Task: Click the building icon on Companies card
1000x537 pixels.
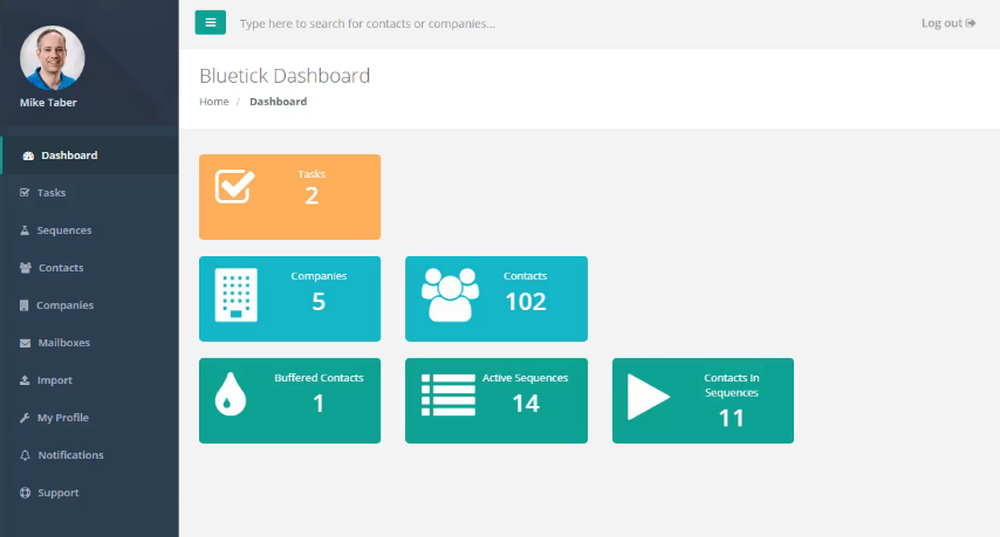Action: click(x=236, y=295)
